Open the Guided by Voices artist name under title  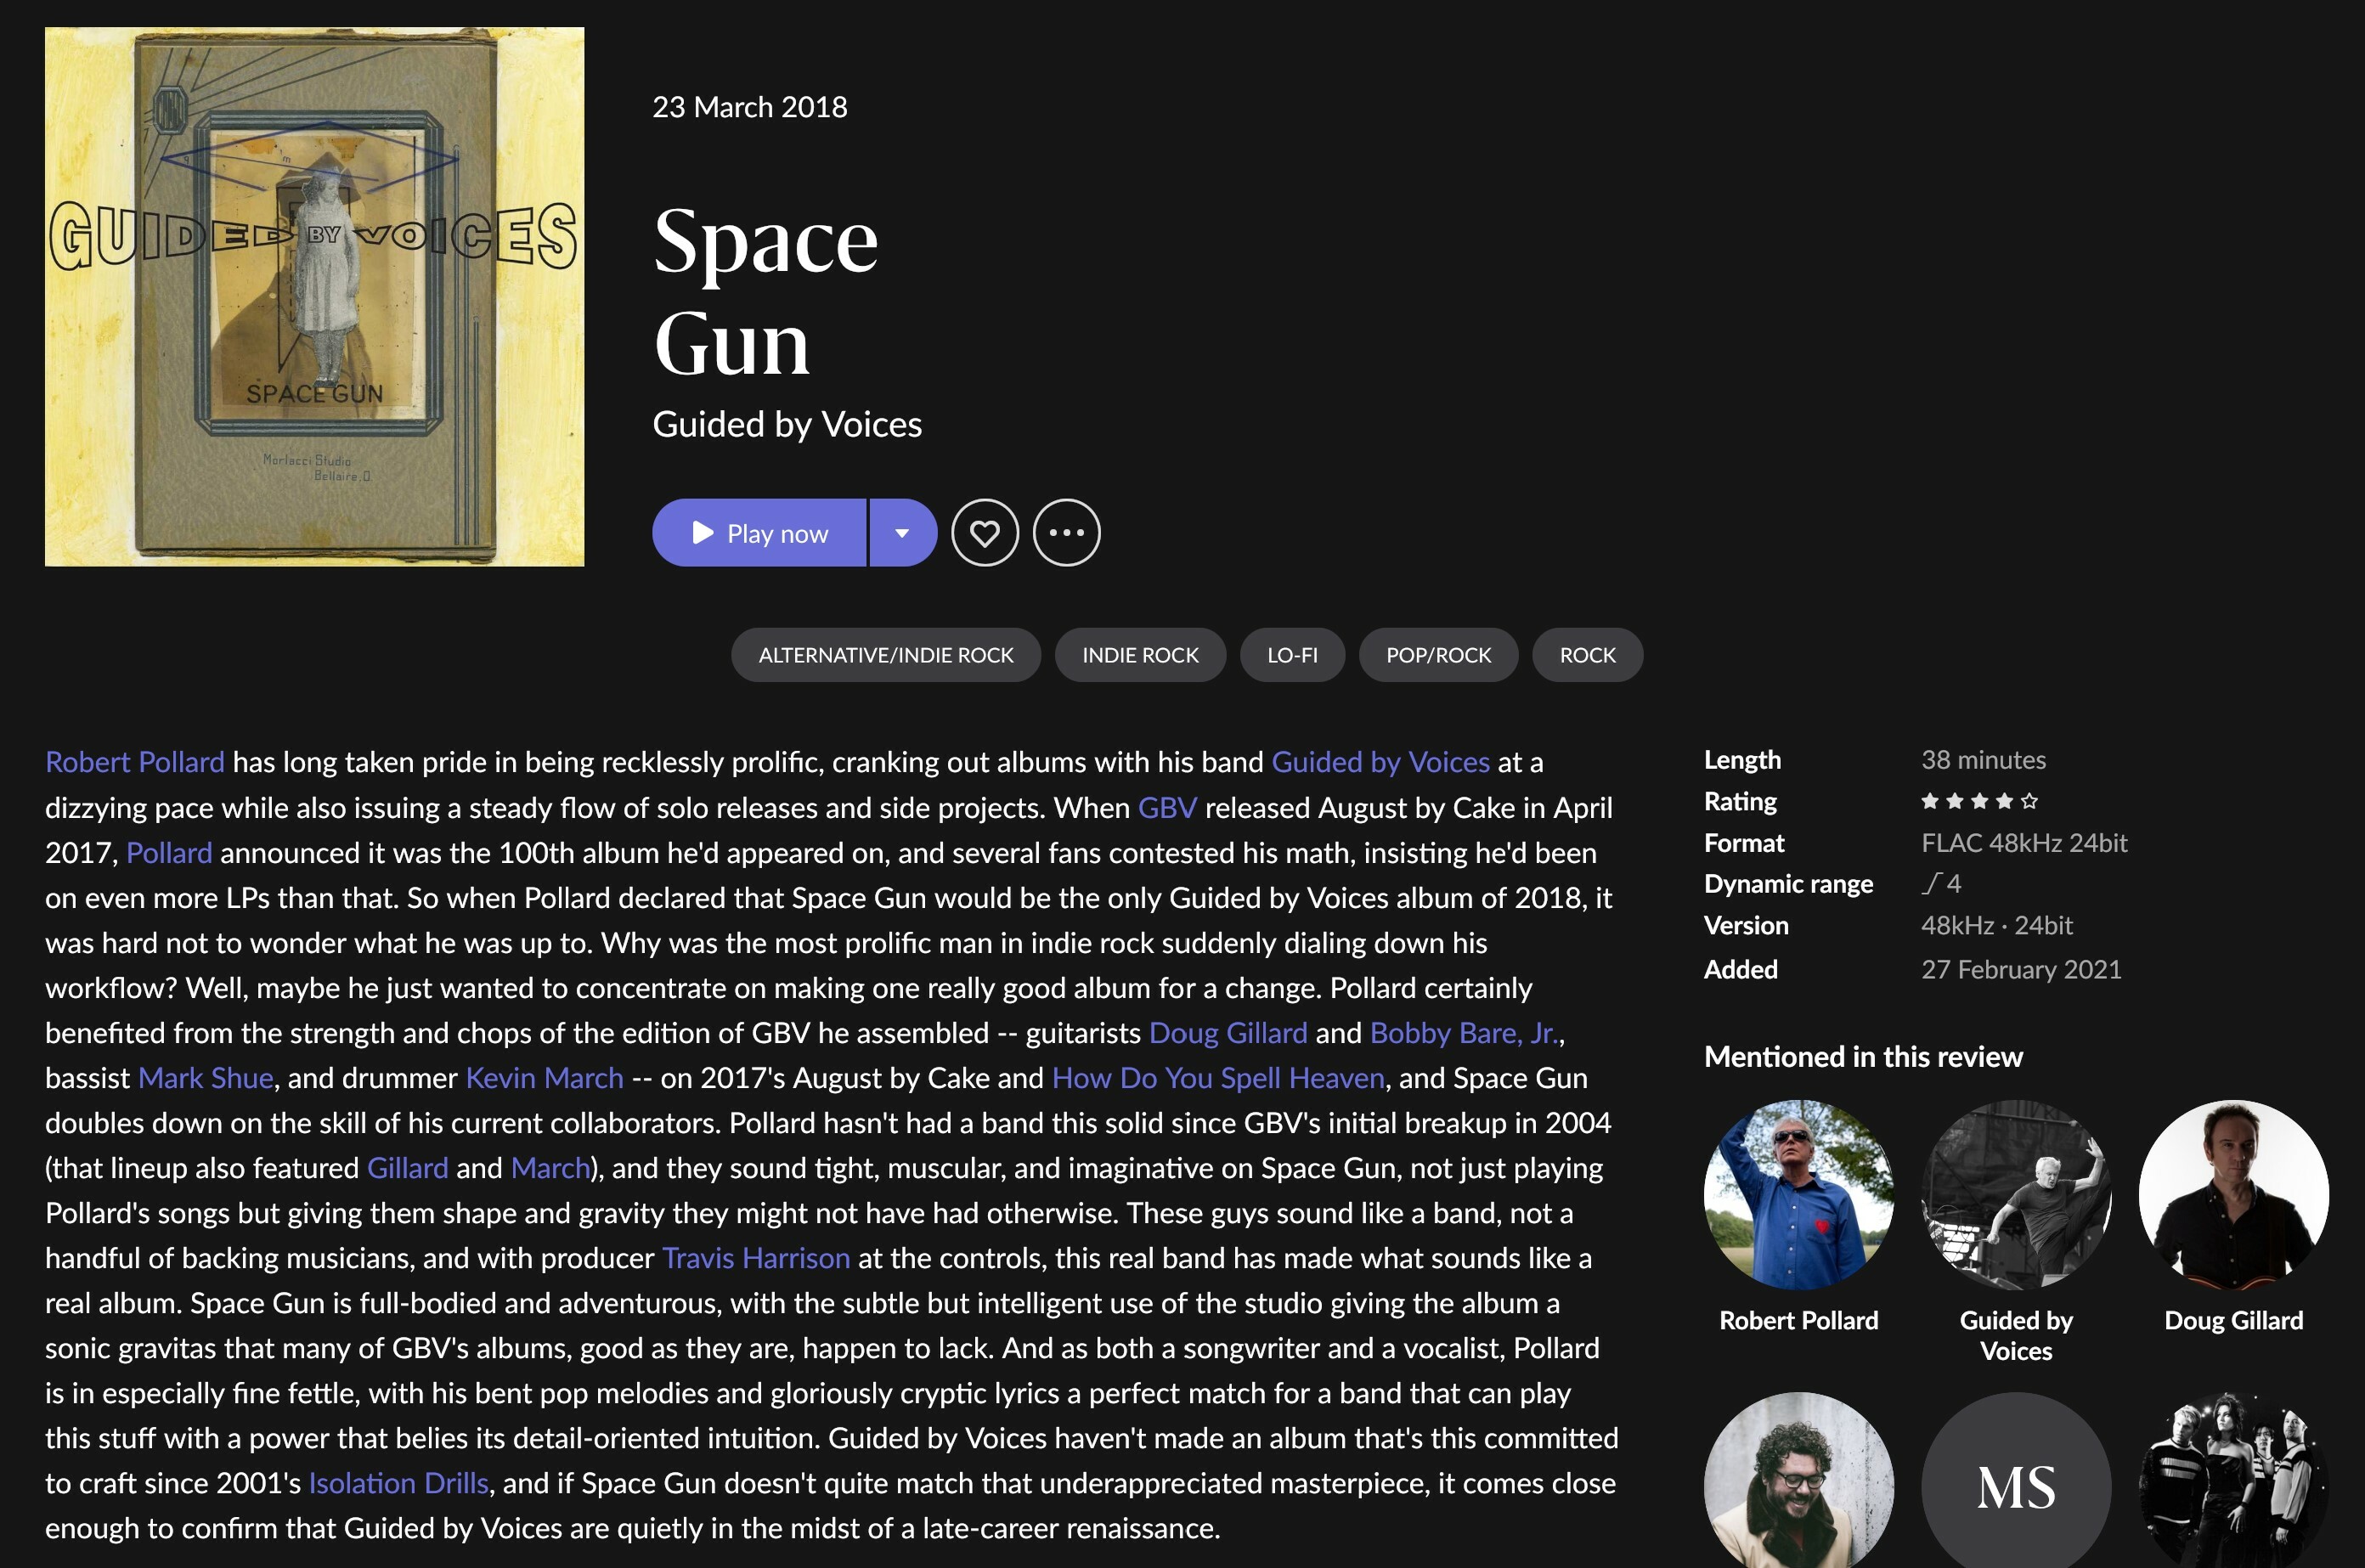787,424
